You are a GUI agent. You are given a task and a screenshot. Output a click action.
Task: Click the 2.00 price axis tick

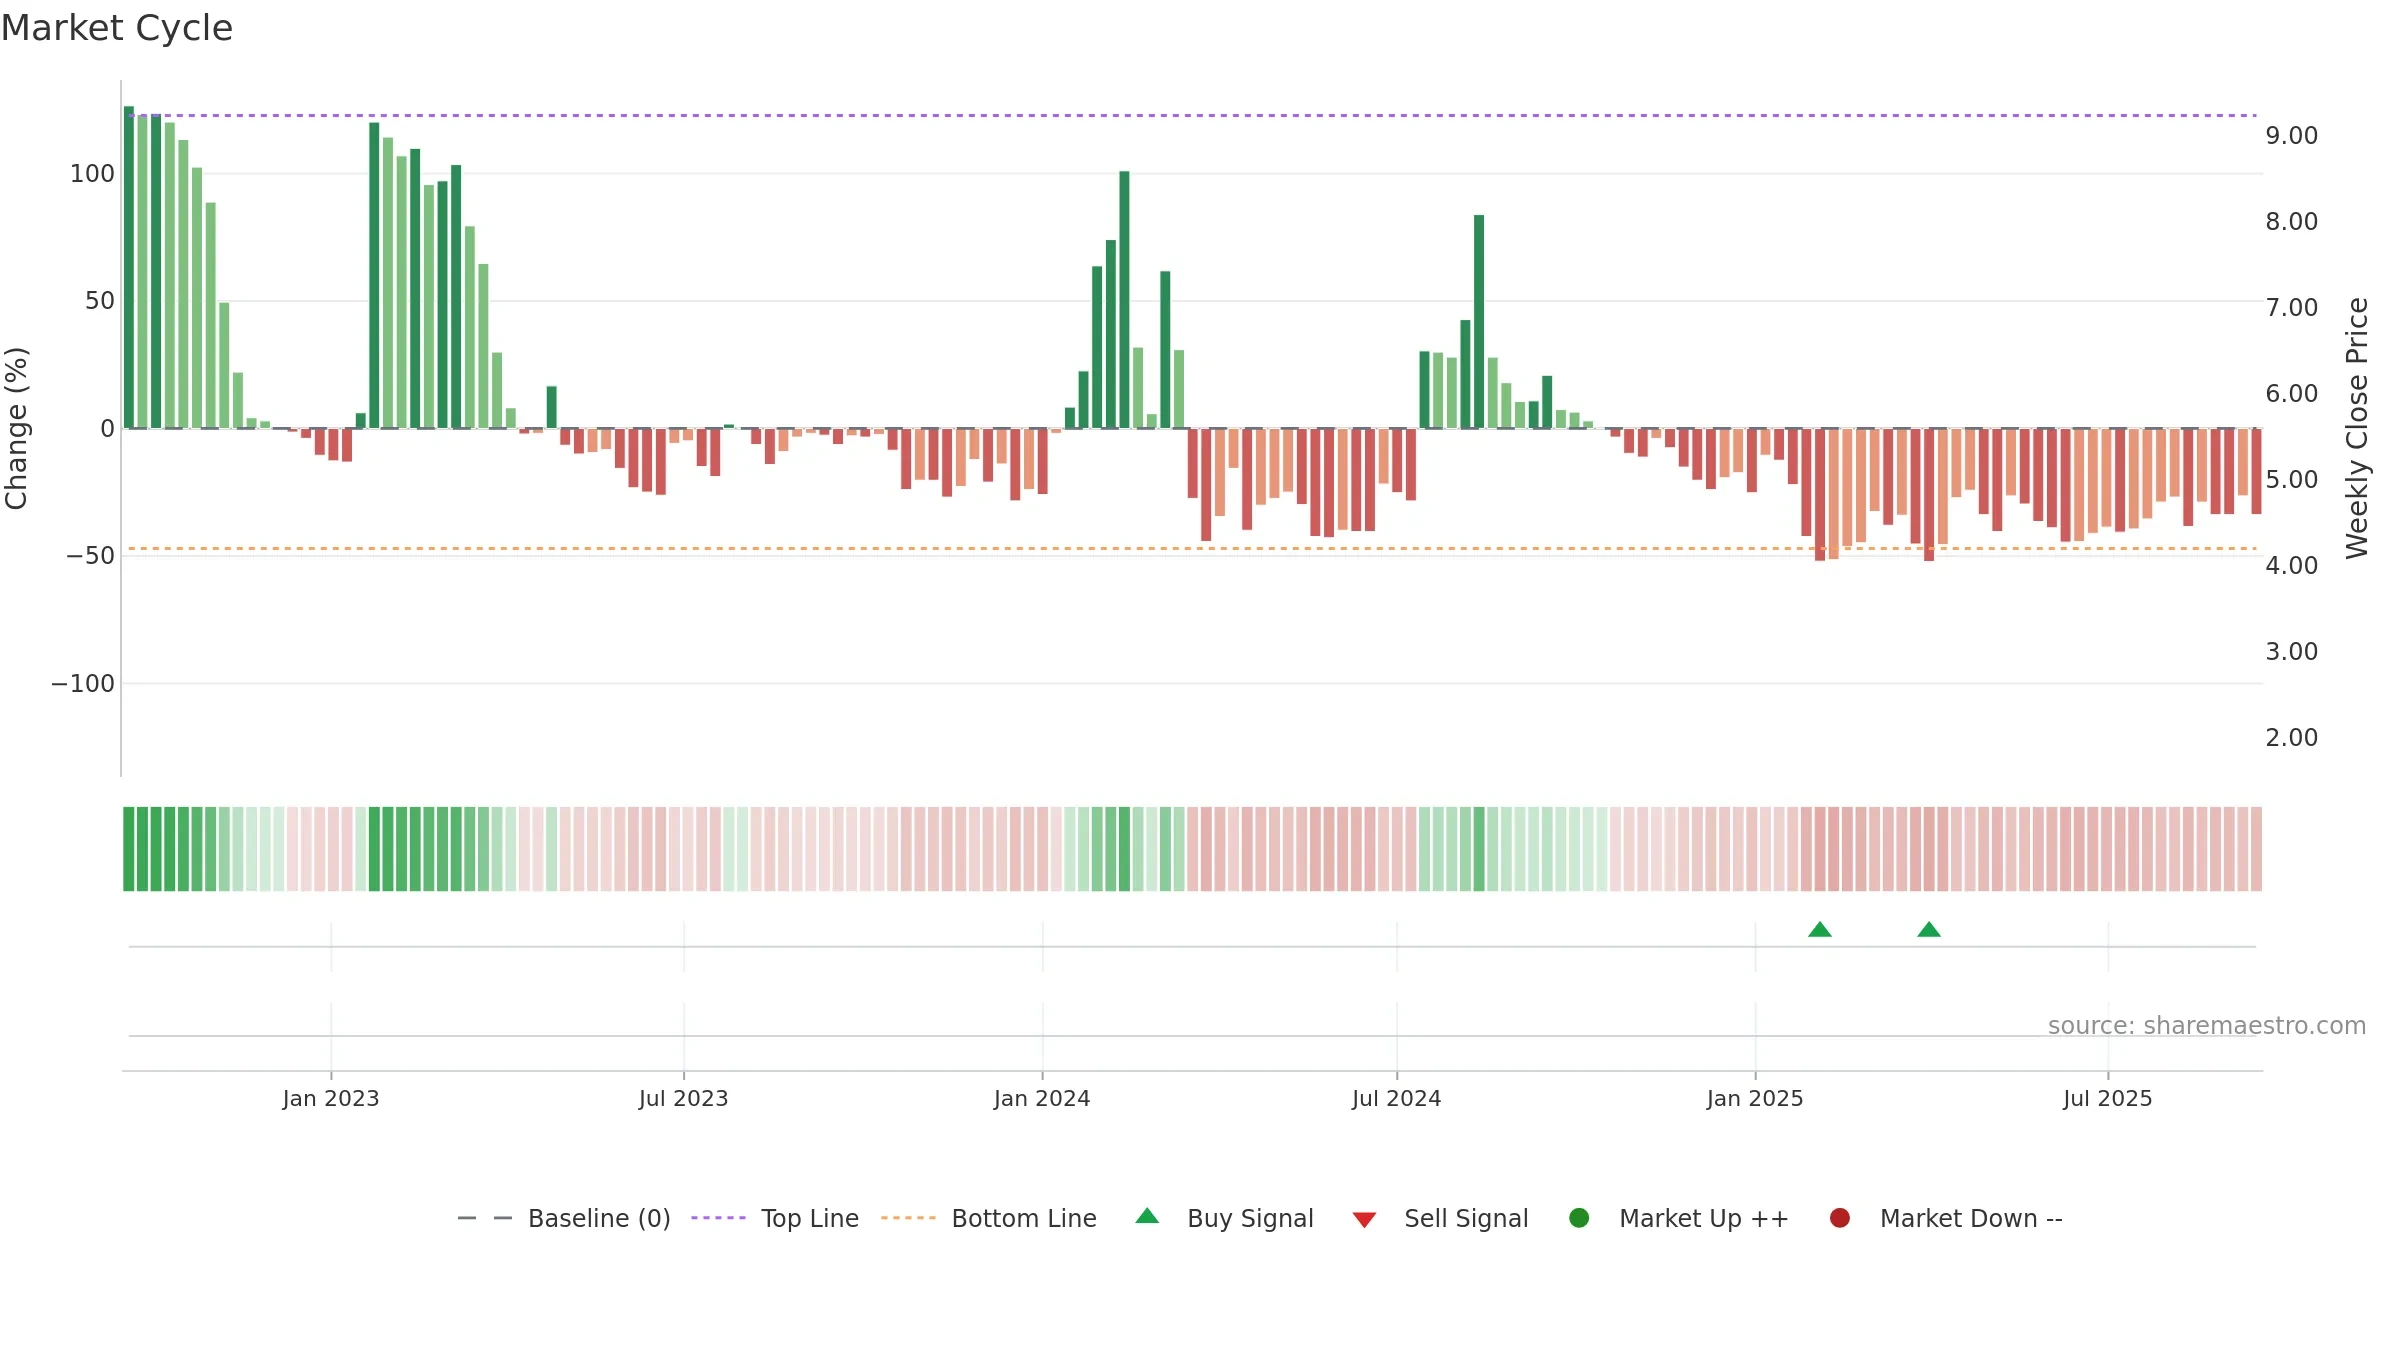[x=2292, y=738]
